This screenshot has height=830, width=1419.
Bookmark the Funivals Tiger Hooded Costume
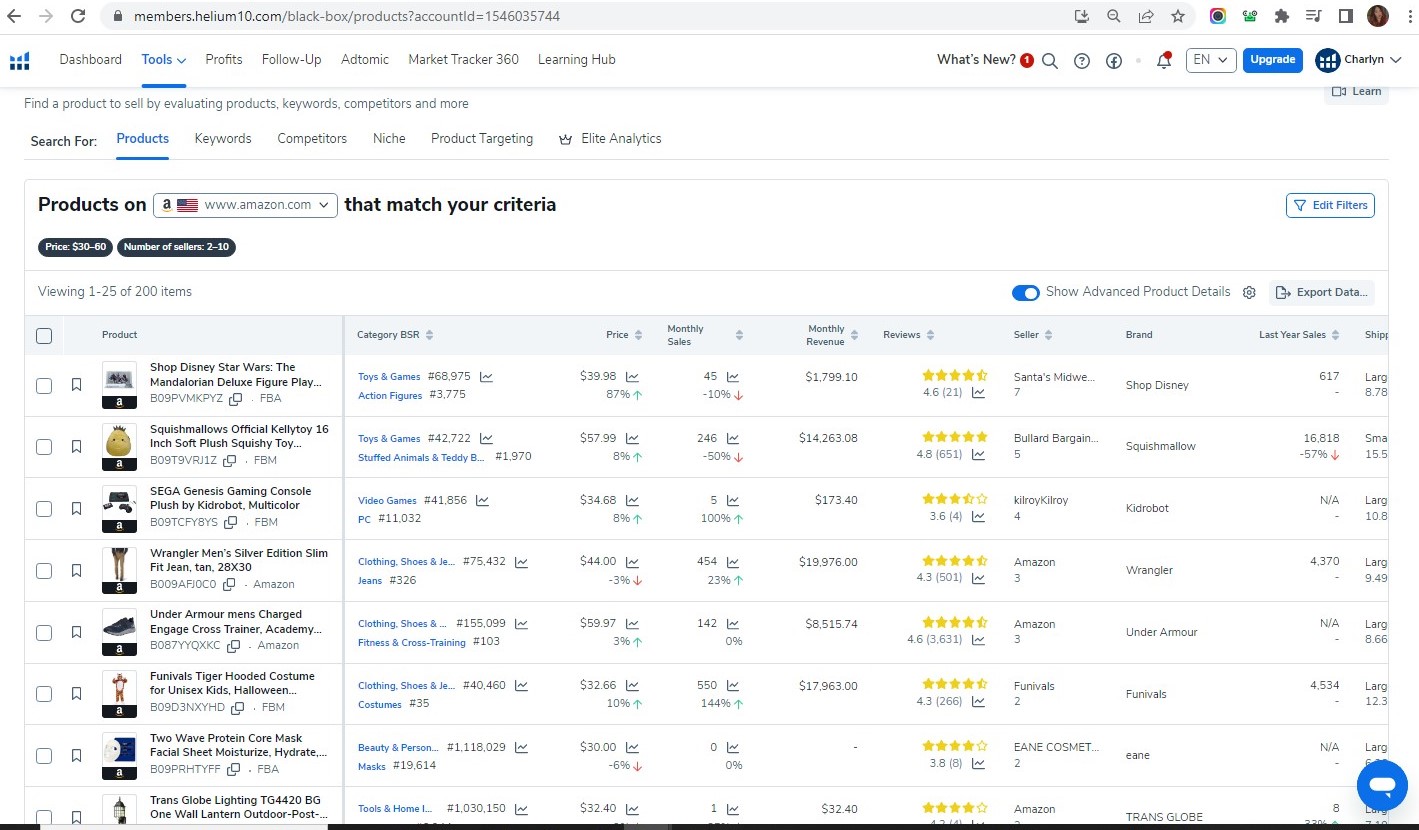point(76,694)
